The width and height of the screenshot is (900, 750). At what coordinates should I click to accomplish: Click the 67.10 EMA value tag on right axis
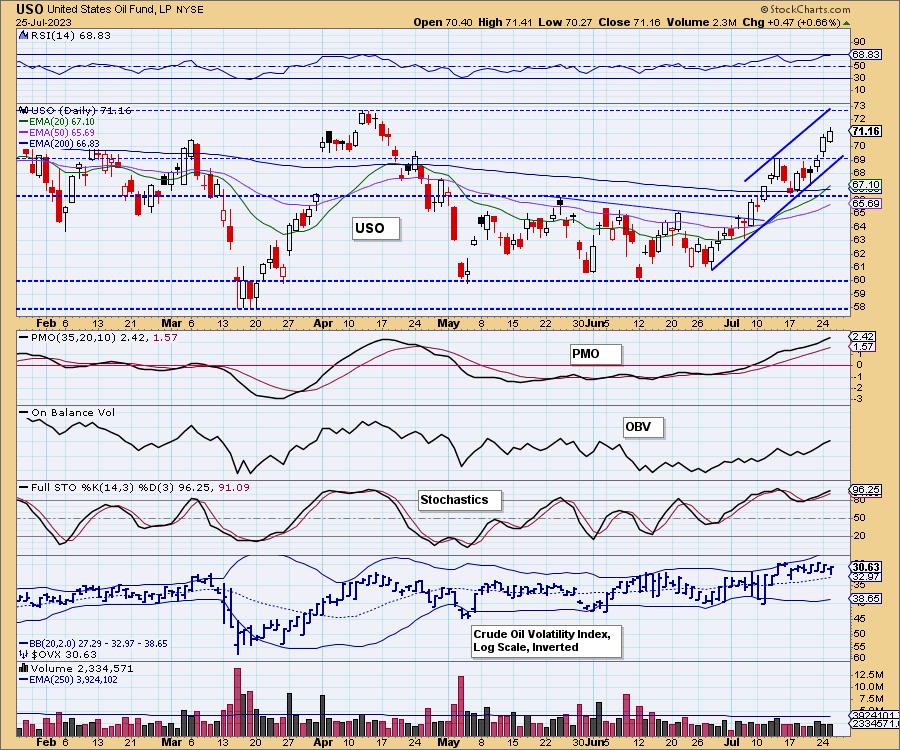coord(866,185)
